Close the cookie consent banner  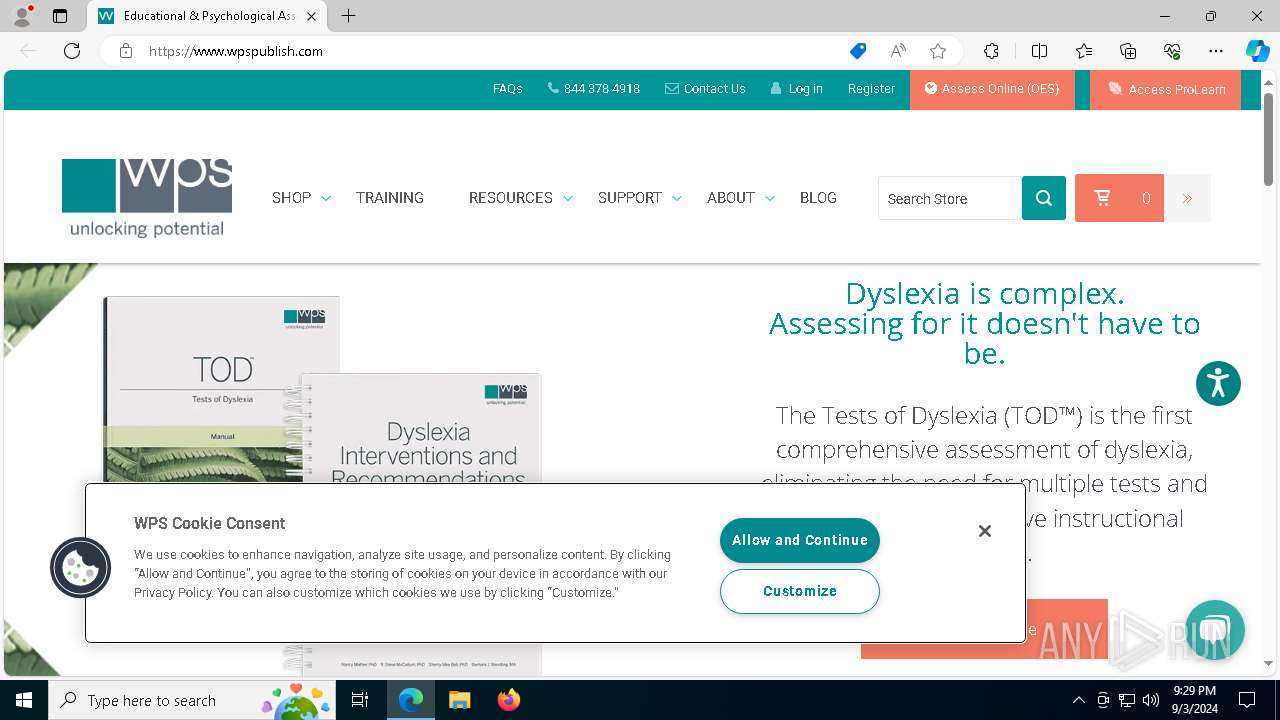[x=985, y=531]
